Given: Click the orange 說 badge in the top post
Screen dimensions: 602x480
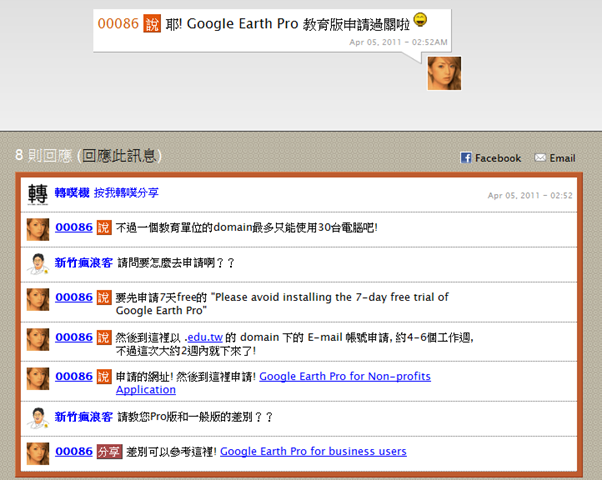Looking at the screenshot, I should [x=152, y=24].
